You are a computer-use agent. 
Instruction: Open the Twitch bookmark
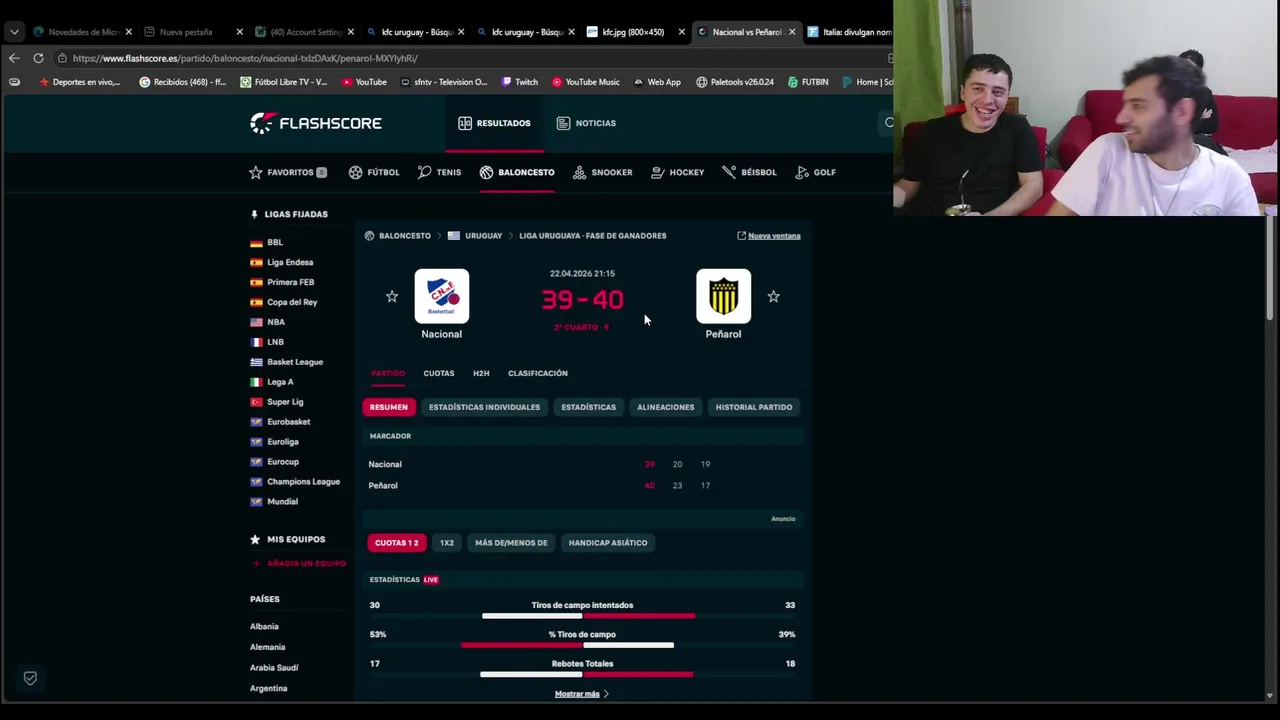tap(520, 82)
